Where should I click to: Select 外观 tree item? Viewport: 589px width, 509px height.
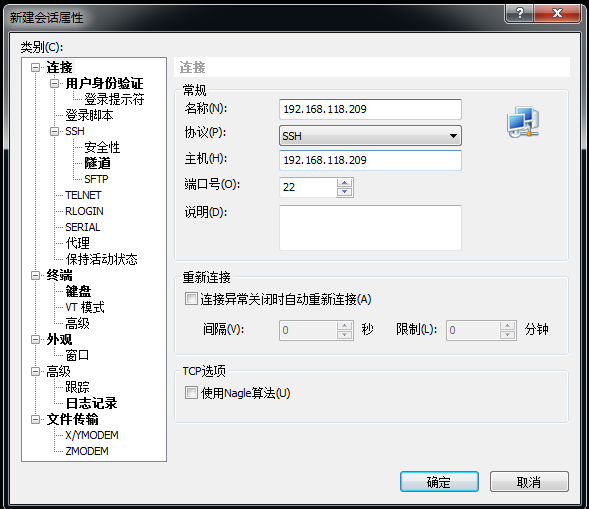(x=59, y=339)
